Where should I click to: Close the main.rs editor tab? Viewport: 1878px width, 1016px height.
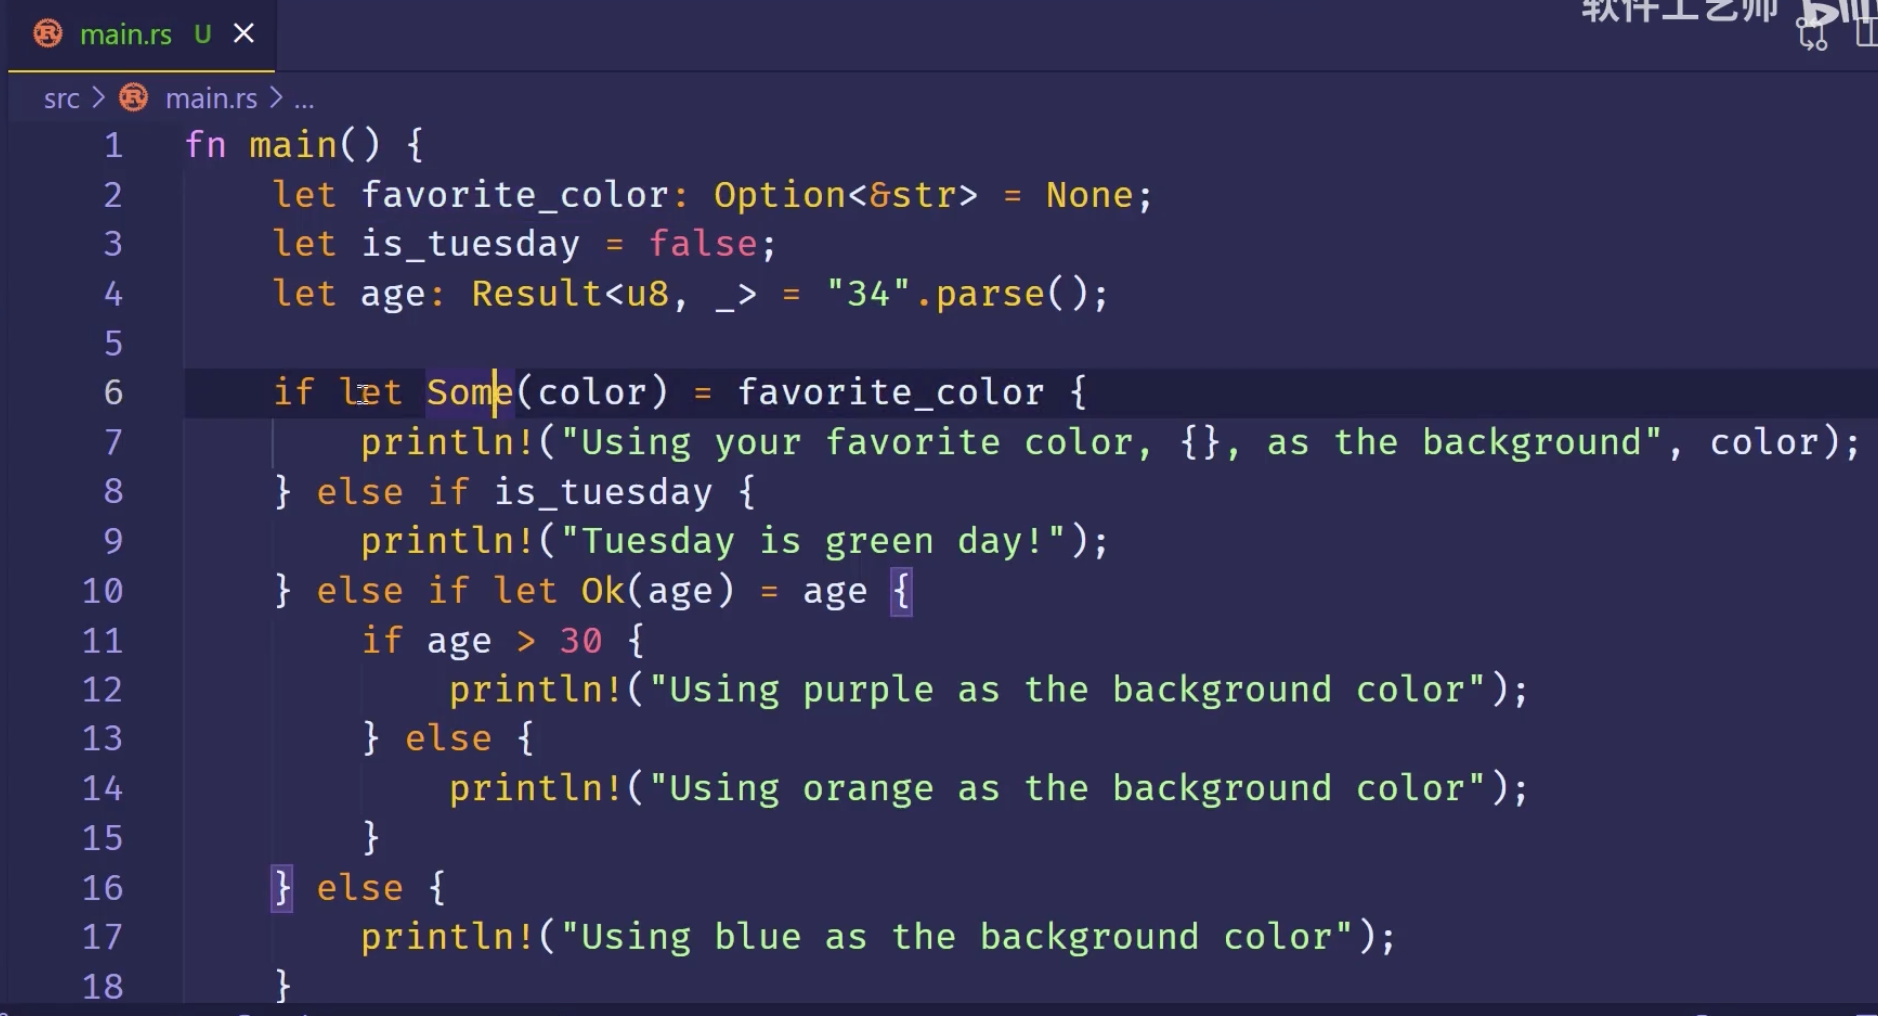(x=243, y=34)
